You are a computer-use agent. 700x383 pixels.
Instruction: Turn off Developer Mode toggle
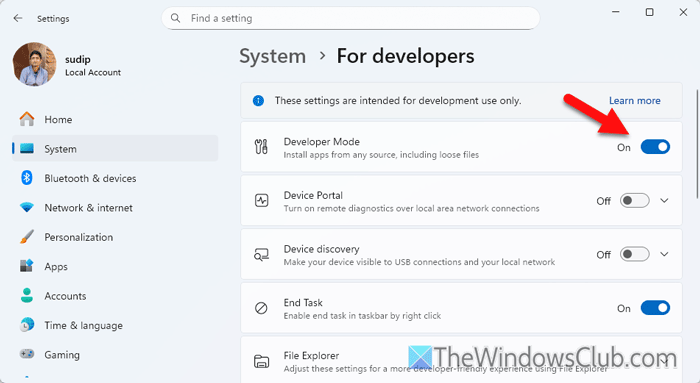pyautogui.click(x=655, y=147)
